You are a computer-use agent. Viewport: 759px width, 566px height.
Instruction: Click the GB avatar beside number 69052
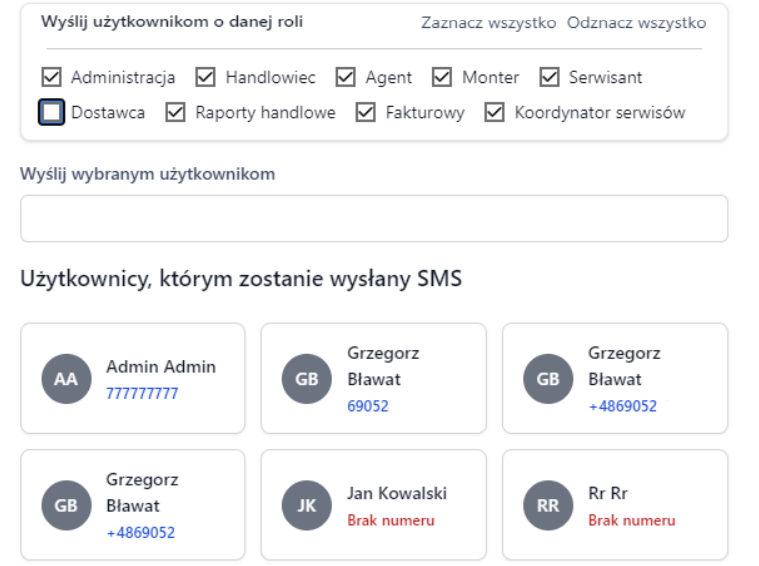tap(306, 380)
